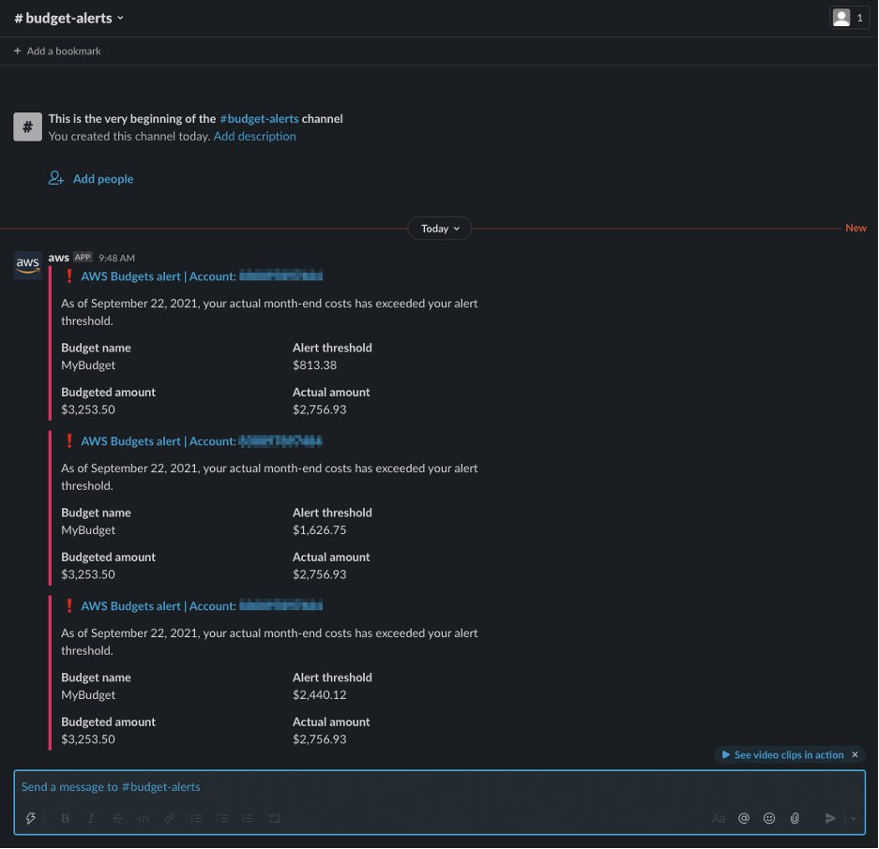Screen dimensions: 879x849
Task: Start an ordered list in composer
Action: coord(196,818)
